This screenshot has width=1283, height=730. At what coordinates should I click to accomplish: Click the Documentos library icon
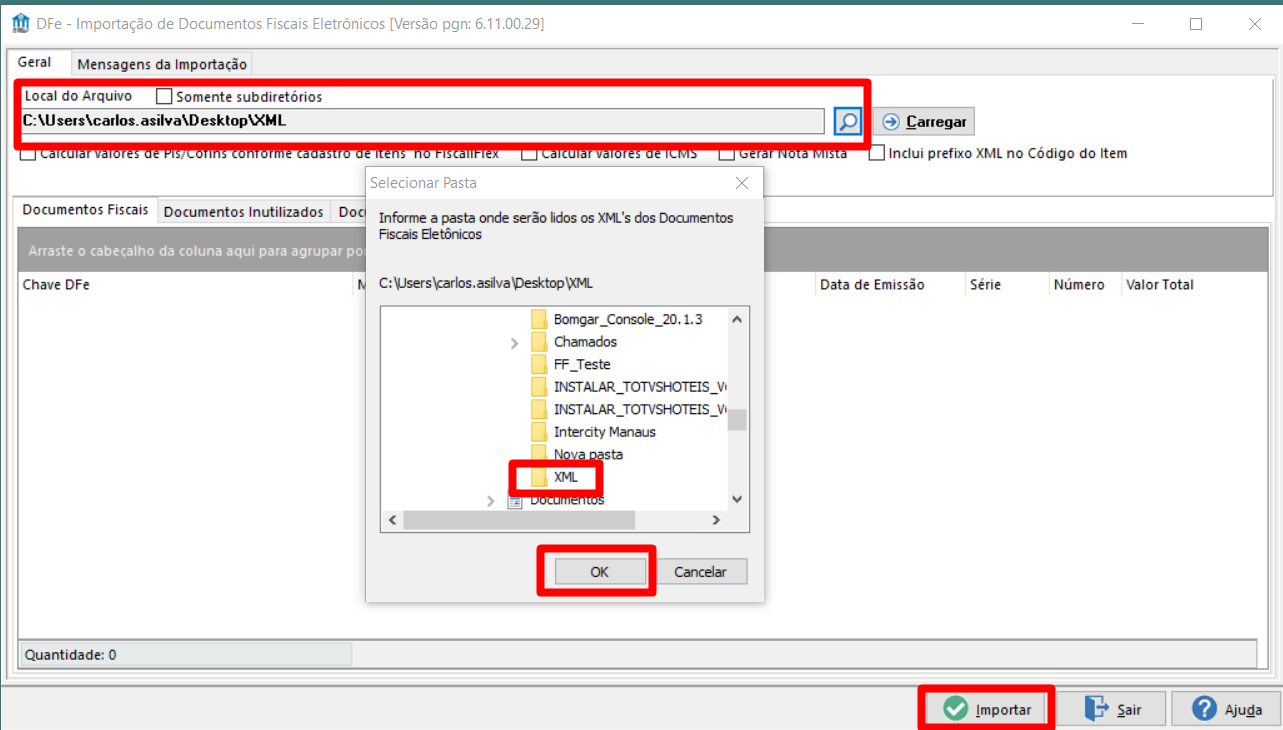[x=516, y=500]
